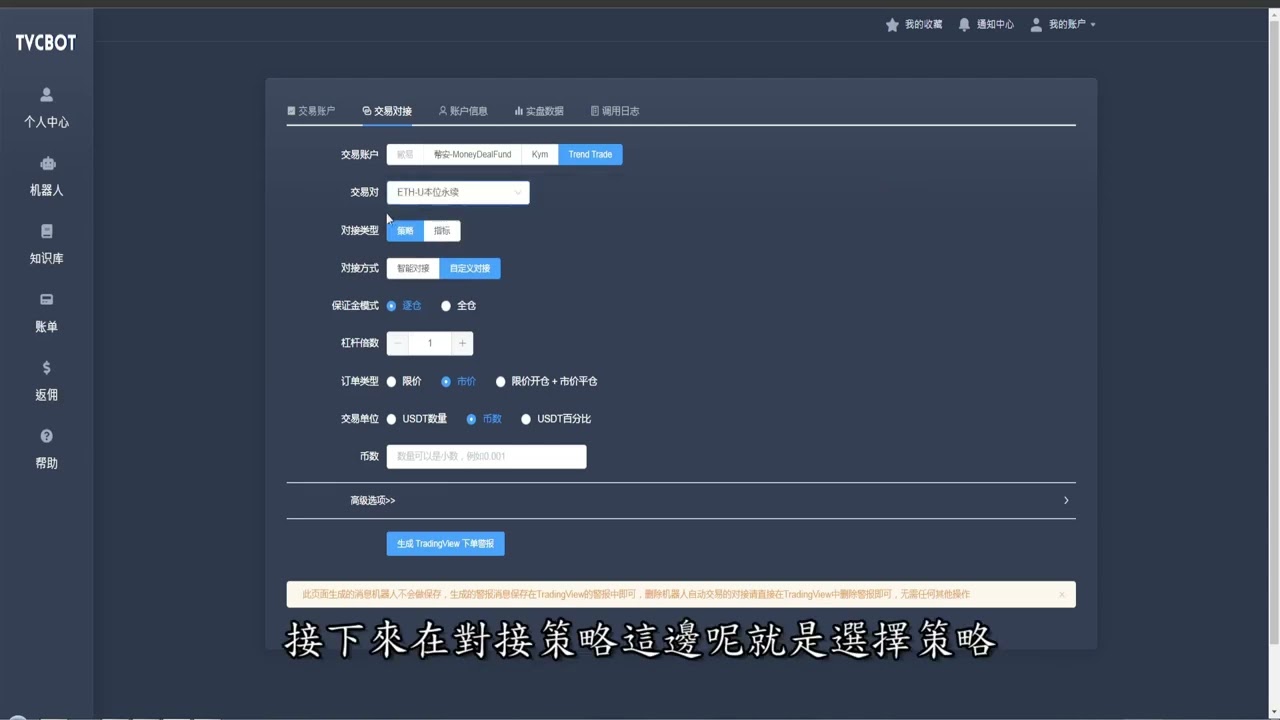Open the 我的账户 account menu
Screen dimensions: 1280x720
(x=1063, y=24)
